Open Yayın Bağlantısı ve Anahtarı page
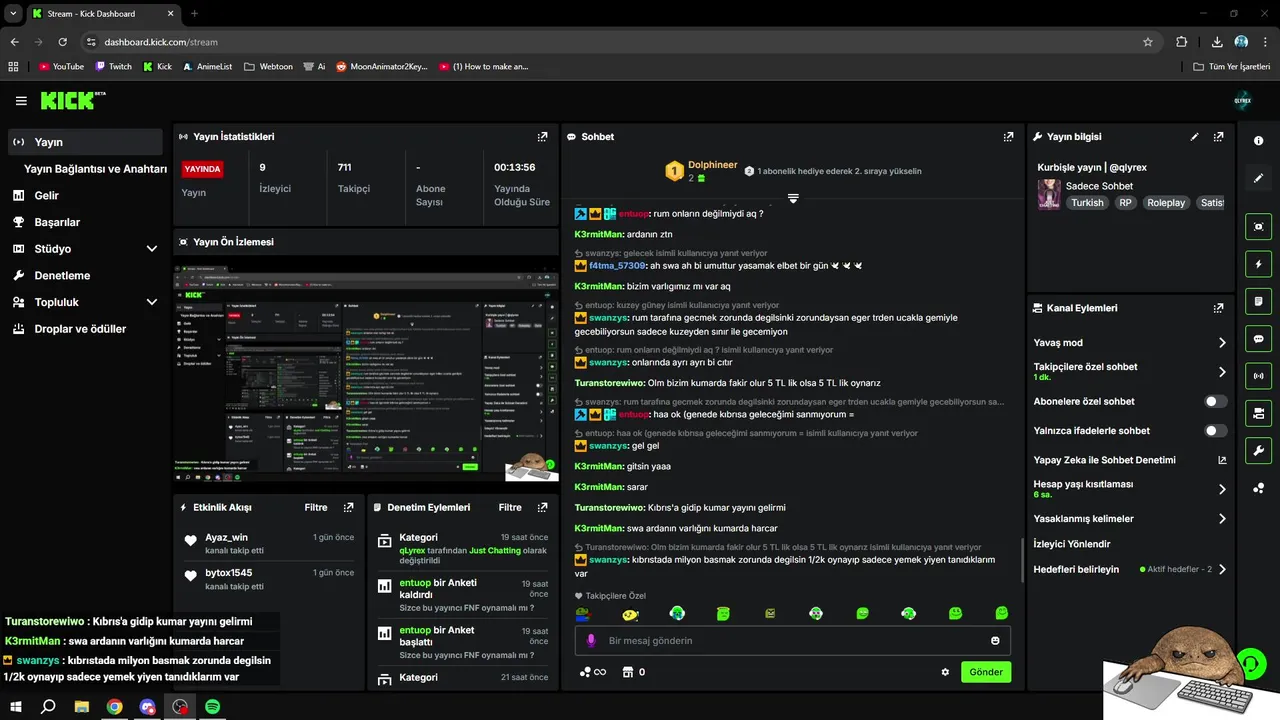 pos(95,169)
